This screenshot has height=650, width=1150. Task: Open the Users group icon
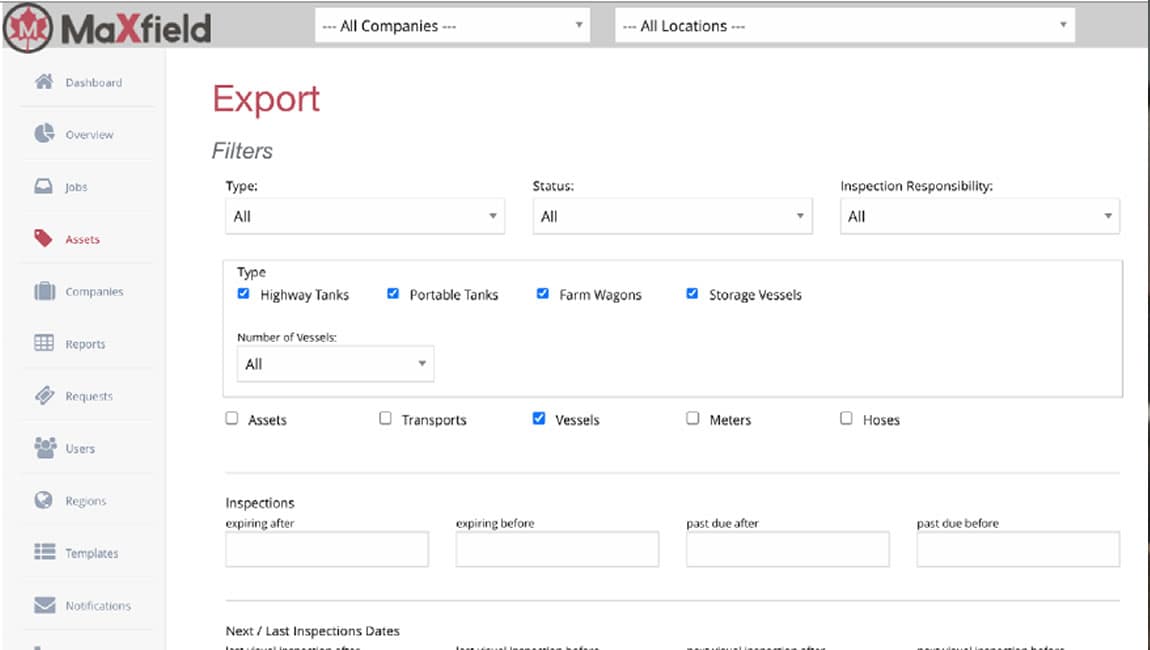44,448
